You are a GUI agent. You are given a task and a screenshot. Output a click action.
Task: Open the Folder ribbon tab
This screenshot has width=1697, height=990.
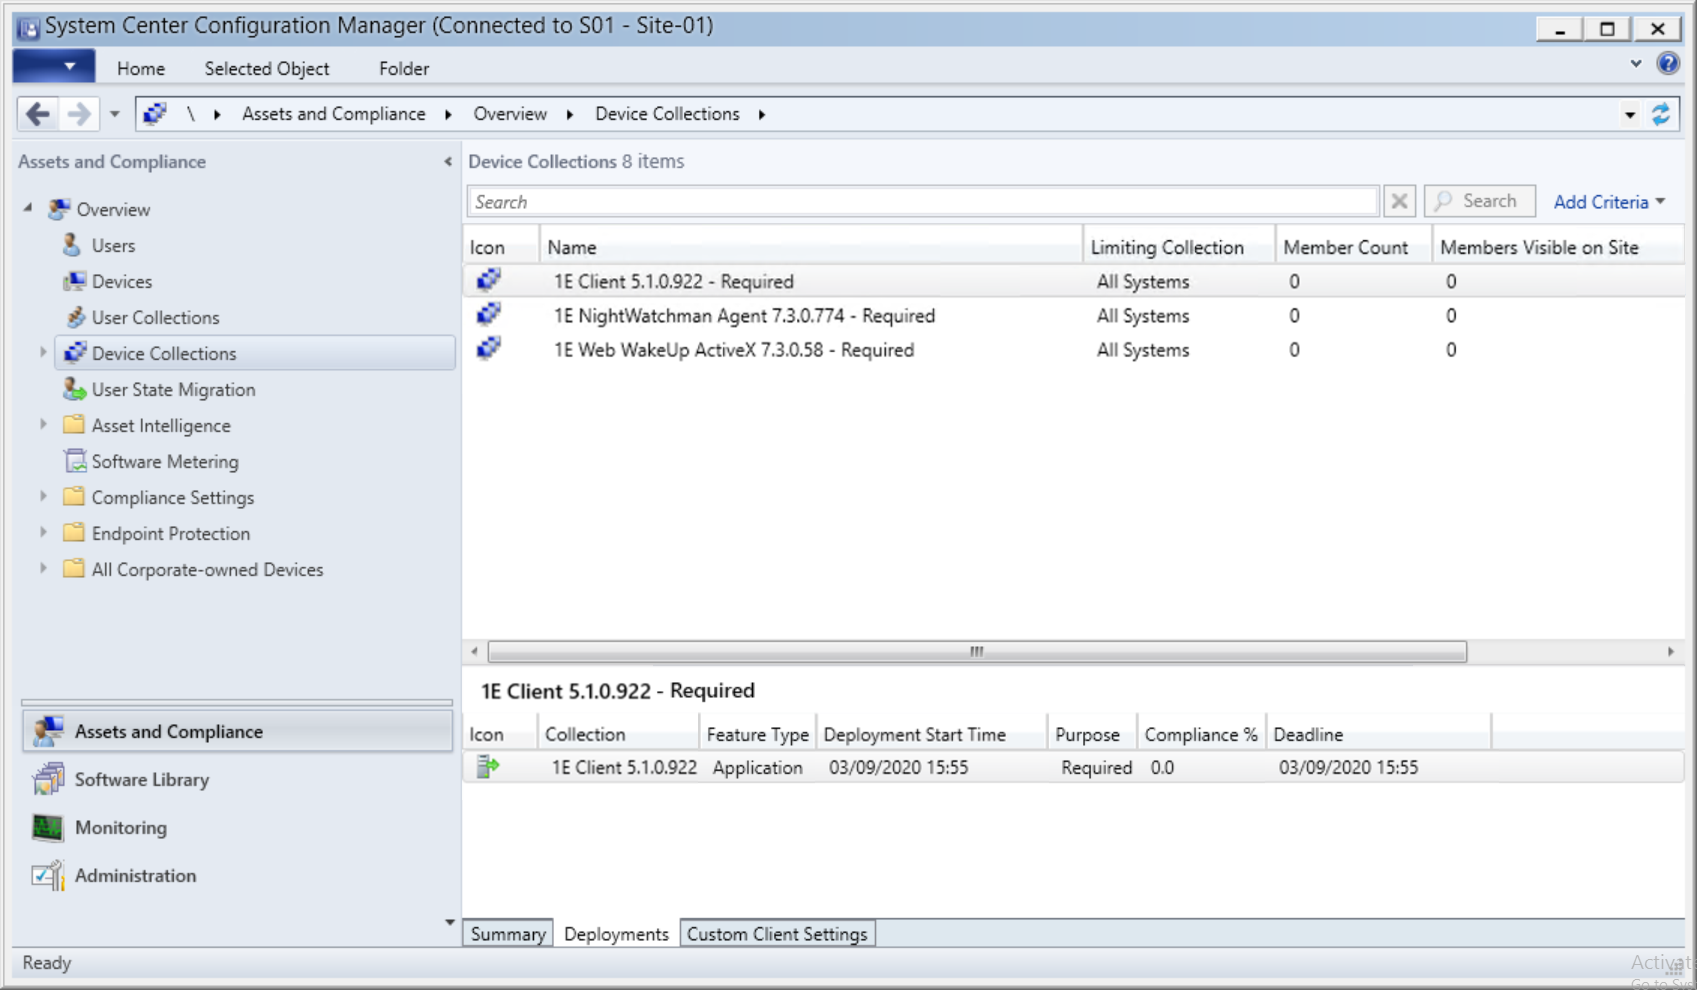[403, 69]
